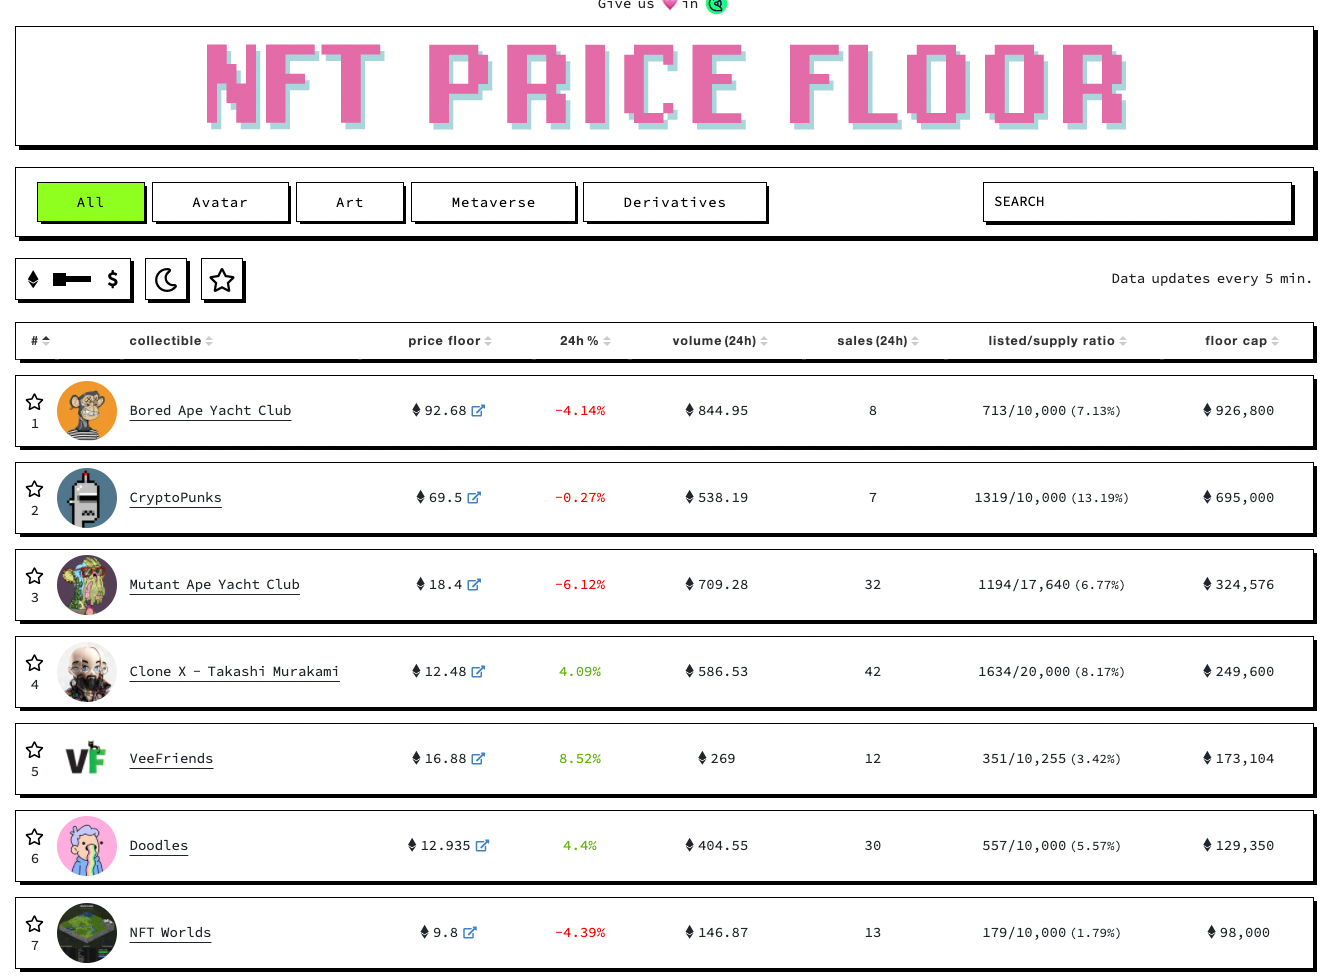Click the VeeFriends logo thumbnail

pyautogui.click(x=87, y=759)
